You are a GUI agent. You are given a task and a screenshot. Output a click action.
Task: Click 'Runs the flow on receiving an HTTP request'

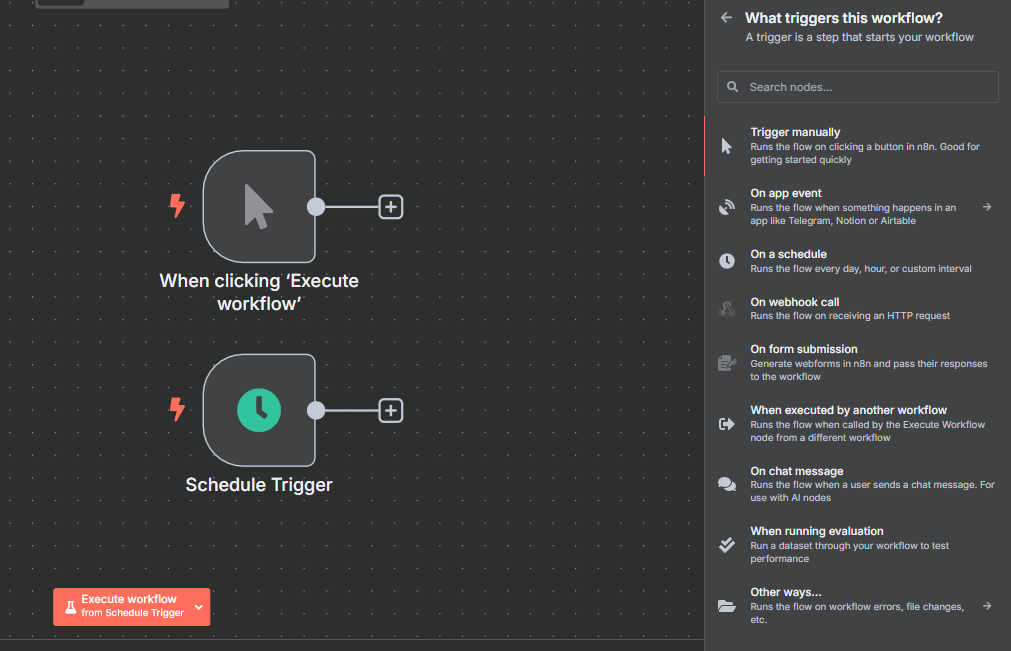pyautogui.click(x=850, y=316)
